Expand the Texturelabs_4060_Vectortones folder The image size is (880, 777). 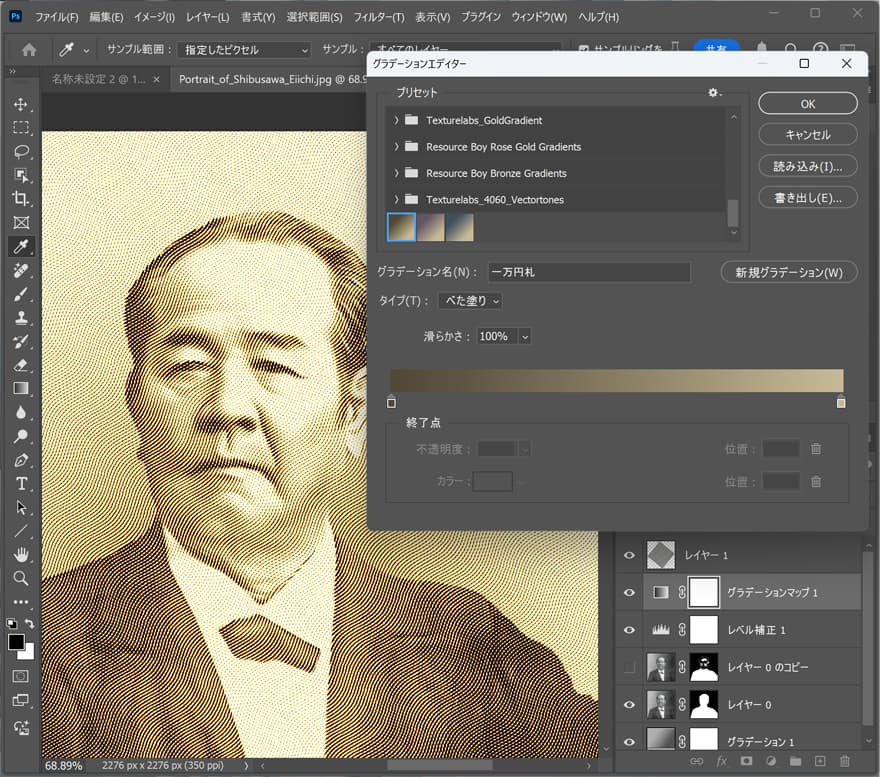(396, 199)
